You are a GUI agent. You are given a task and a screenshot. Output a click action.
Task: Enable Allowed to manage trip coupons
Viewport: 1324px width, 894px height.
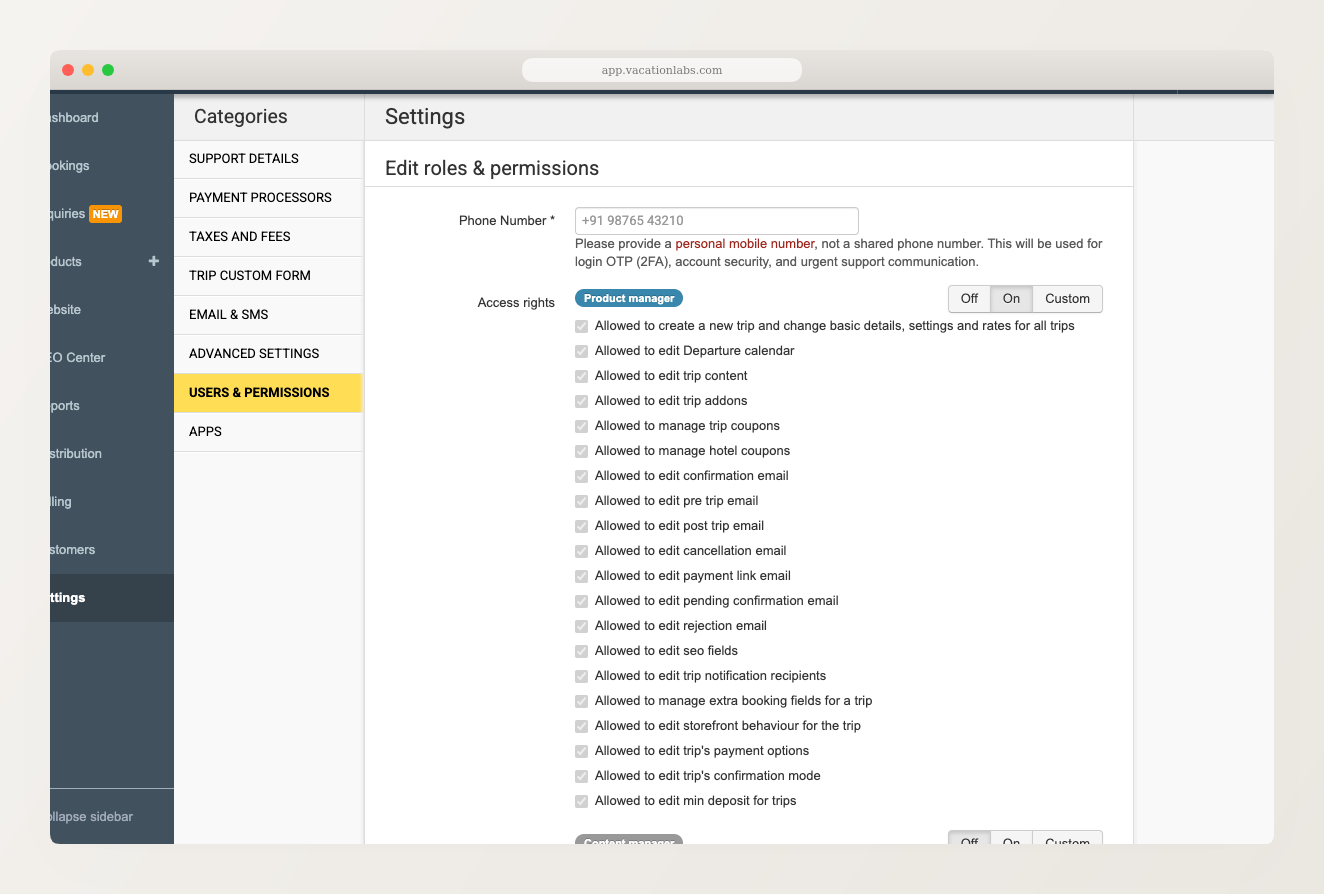[x=581, y=426]
